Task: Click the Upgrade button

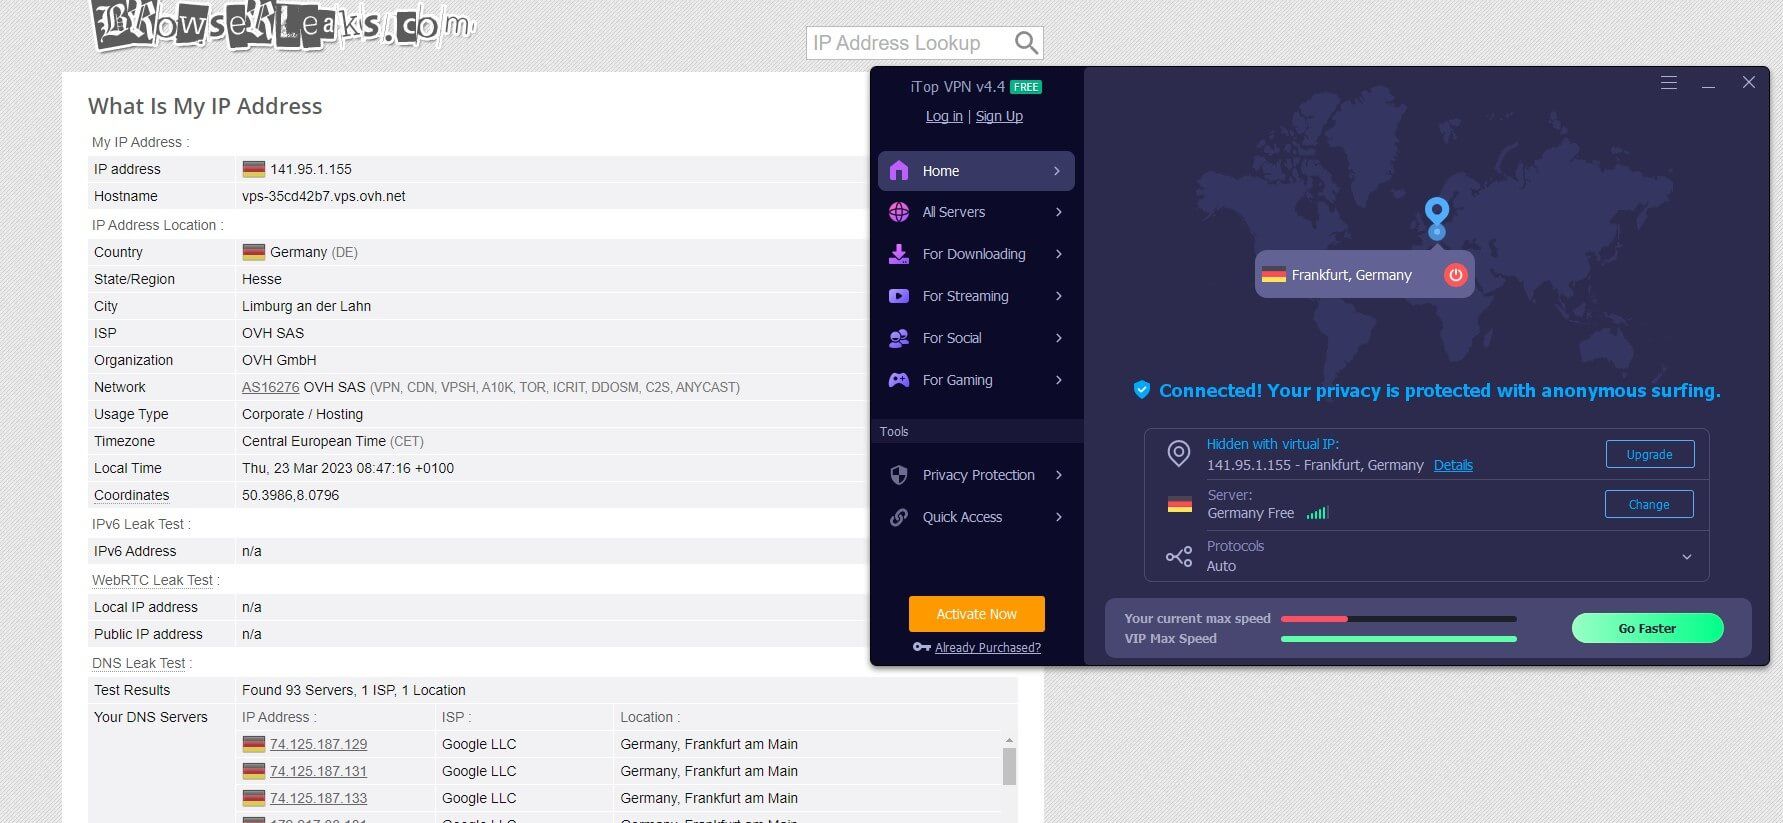Action: click(x=1650, y=454)
